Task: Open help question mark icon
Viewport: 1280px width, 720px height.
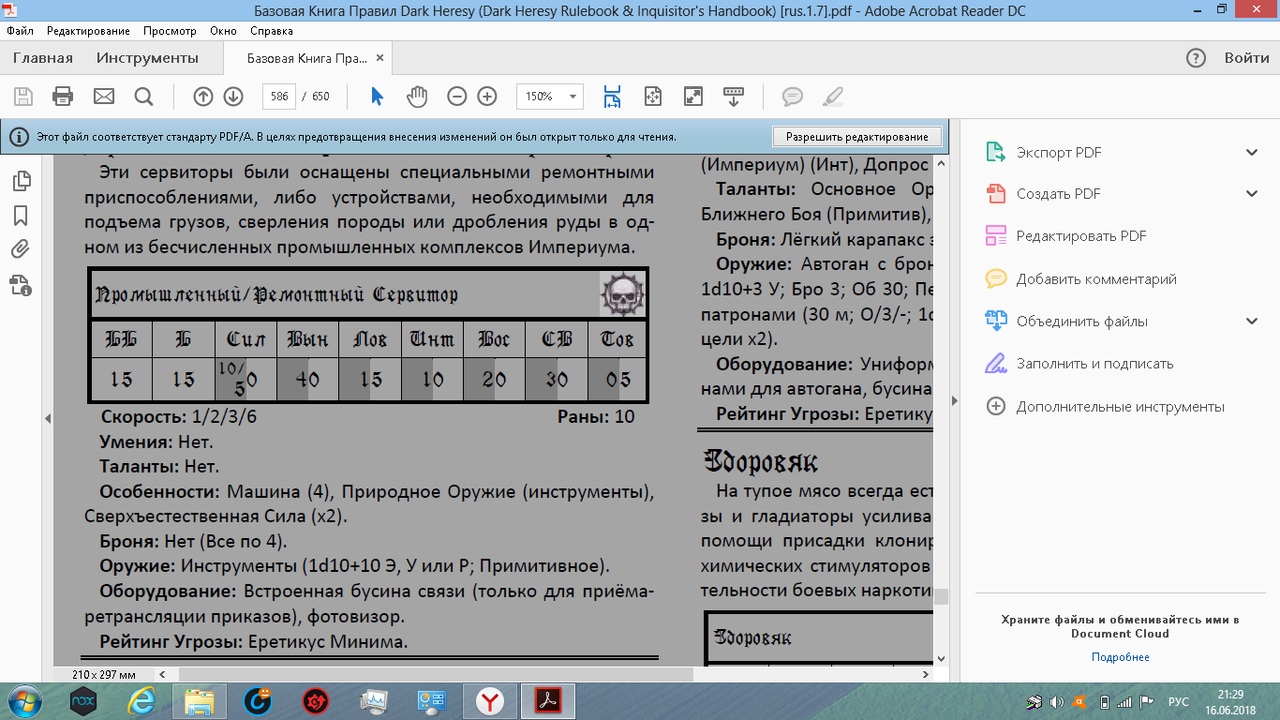Action: coord(1196,58)
